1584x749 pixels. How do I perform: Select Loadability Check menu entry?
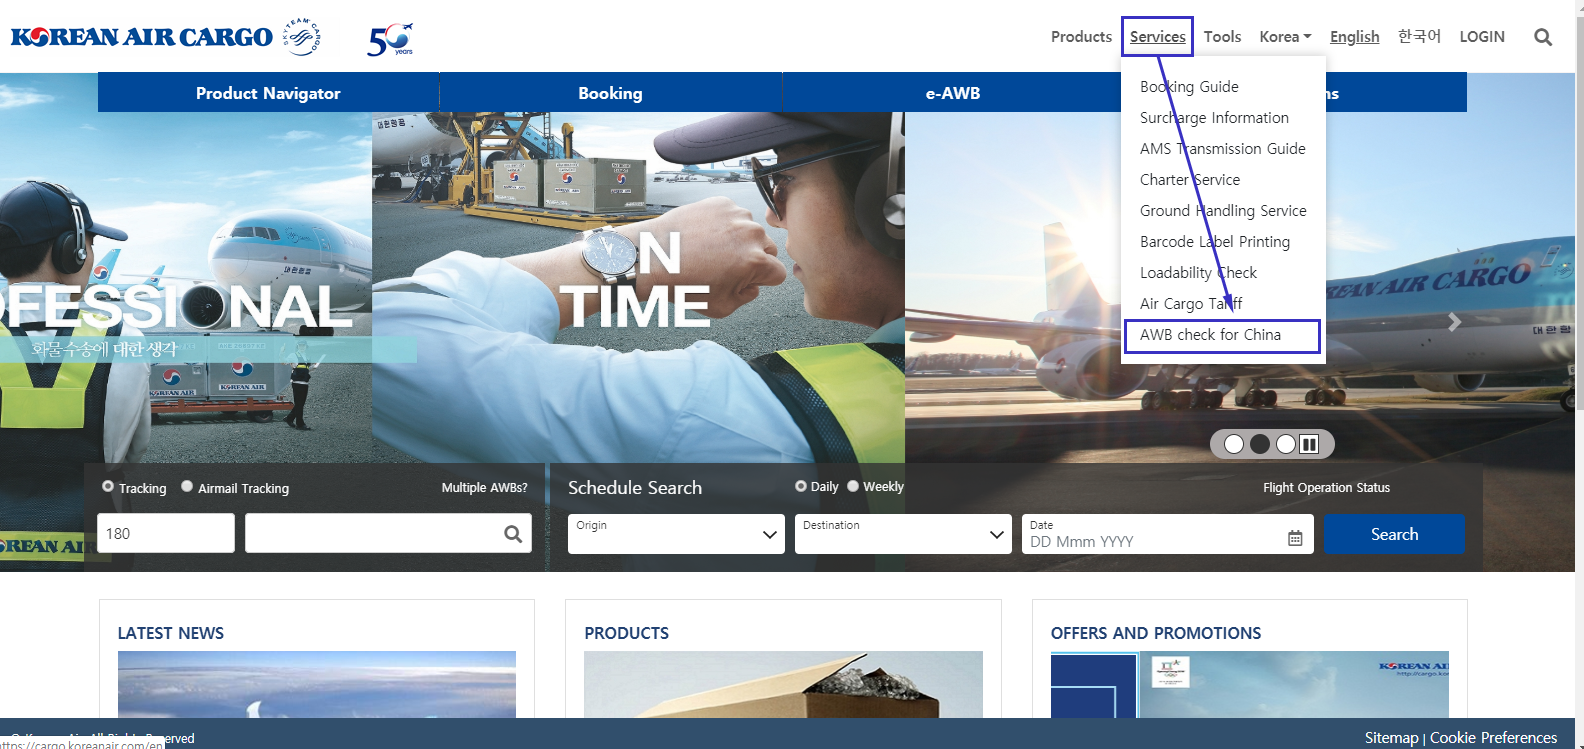(1198, 273)
